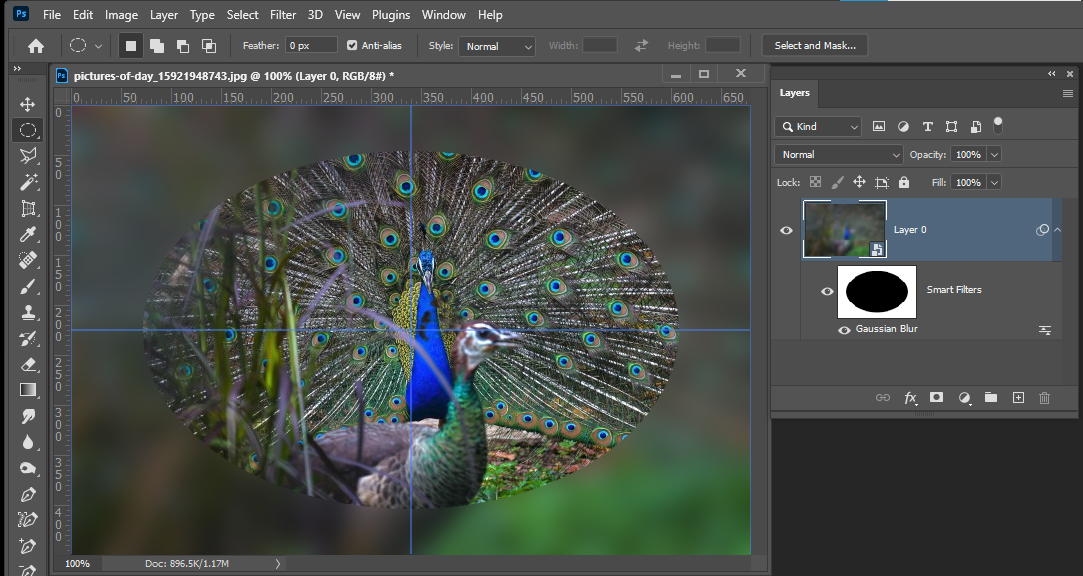Open the Style dropdown in options bar
Viewport: 1083px width, 576px height.
tap(497, 45)
